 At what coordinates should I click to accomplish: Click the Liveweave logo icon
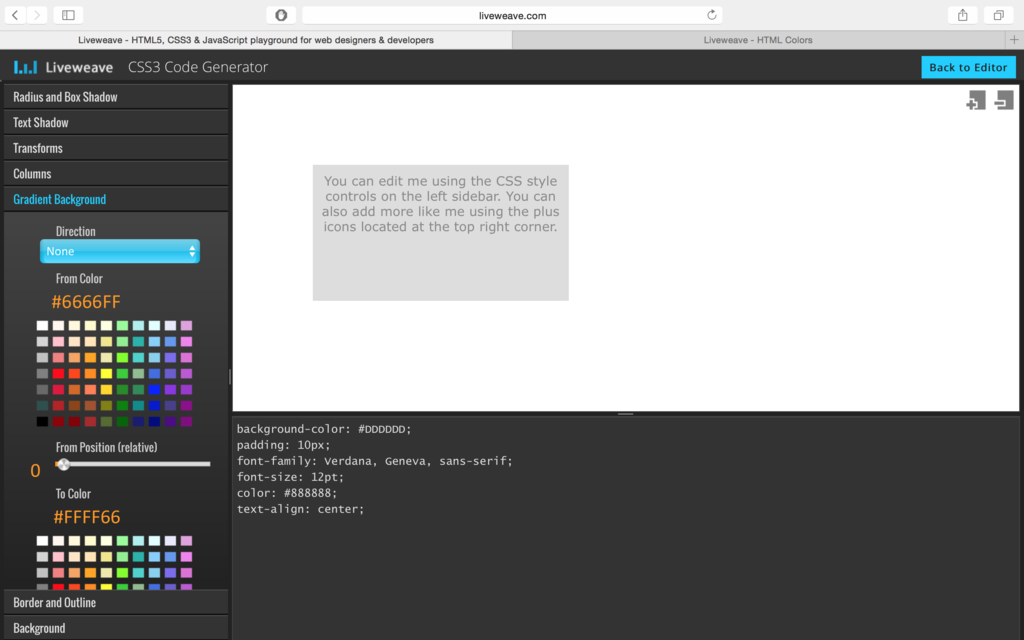tap(25, 67)
